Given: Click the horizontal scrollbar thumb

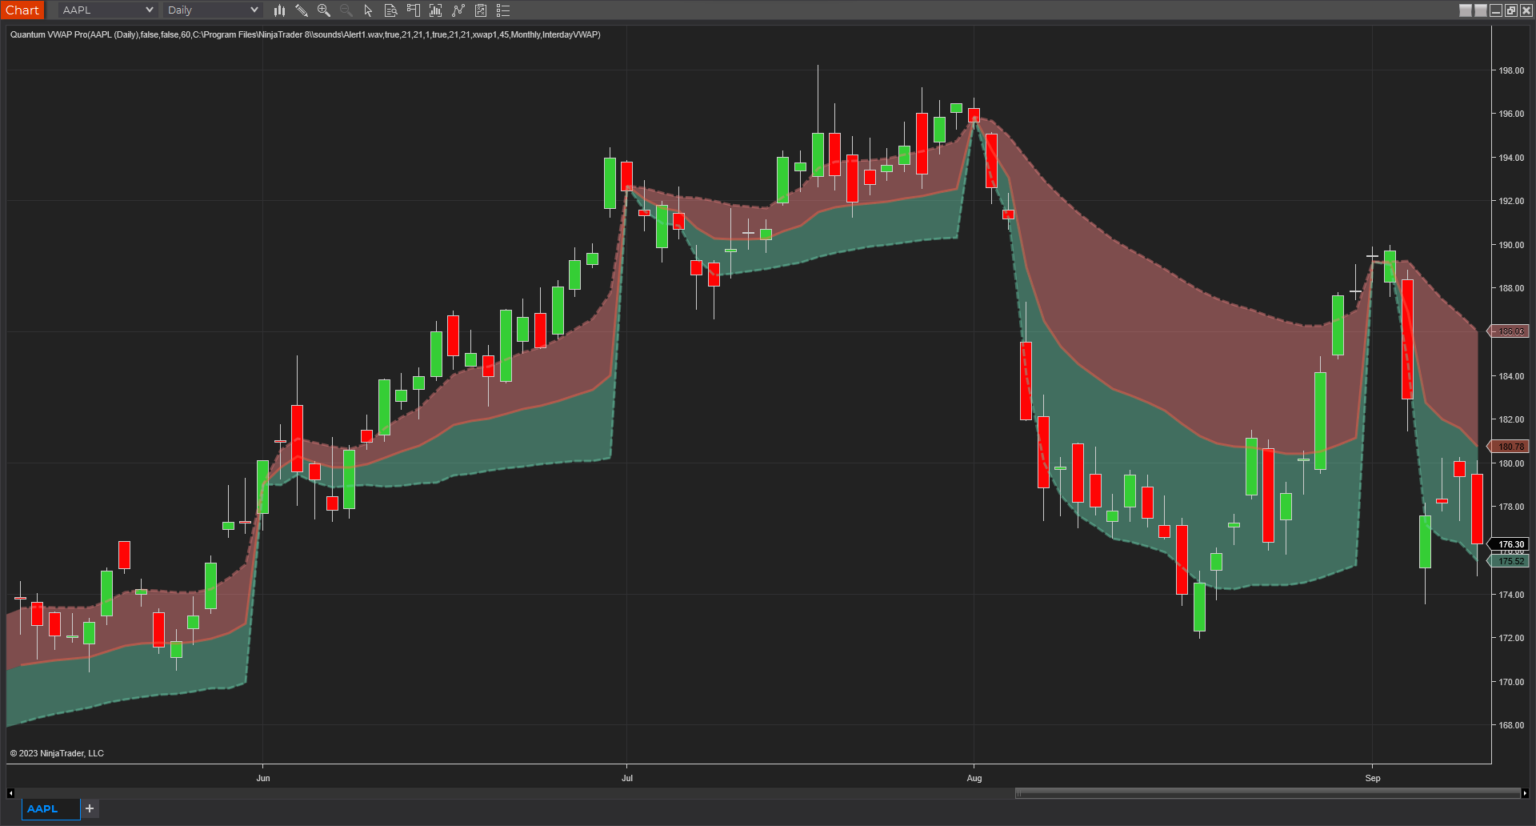Looking at the screenshot, I should [x=1267, y=792].
